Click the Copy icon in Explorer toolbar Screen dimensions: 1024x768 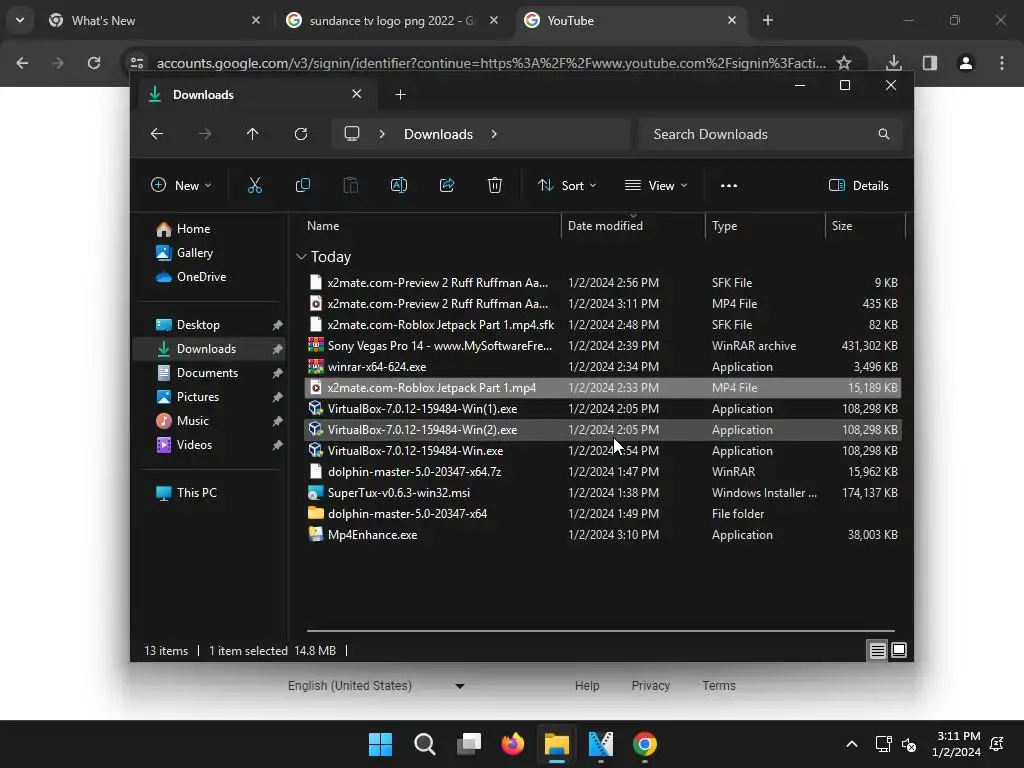pos(302,185)
